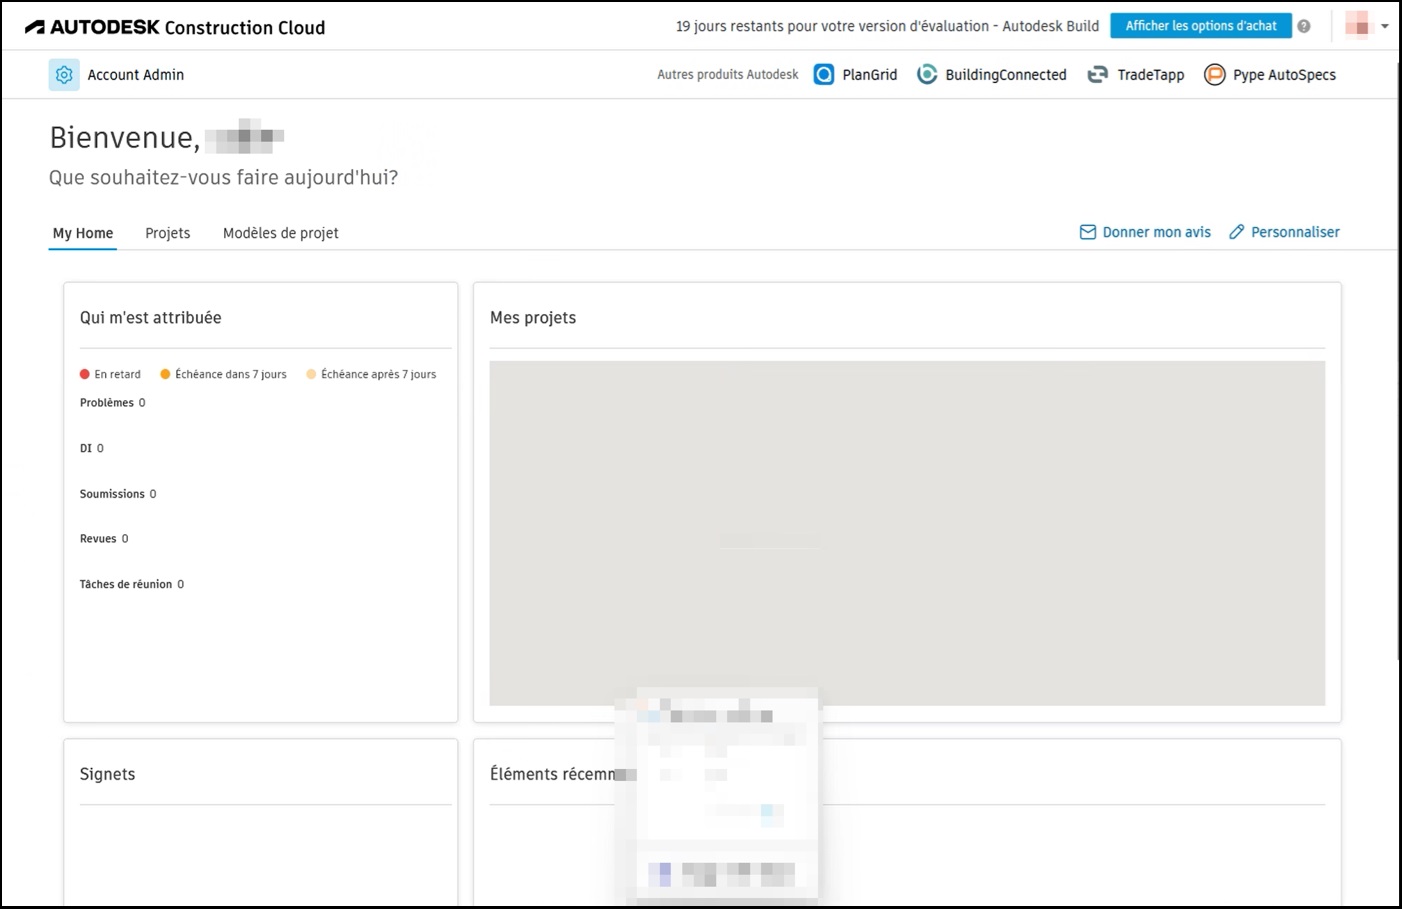Launch Pype AutoSpecs
1402x909 pixels.
[x=1214, y=74]
